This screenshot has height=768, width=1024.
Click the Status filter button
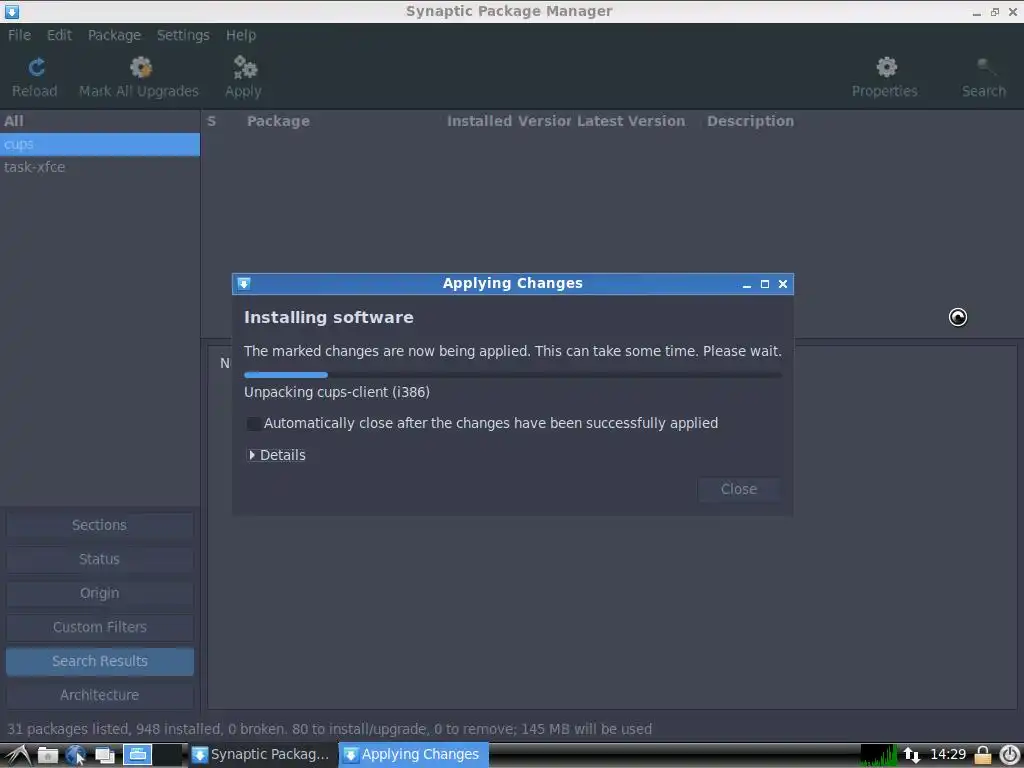click(100, 559)
